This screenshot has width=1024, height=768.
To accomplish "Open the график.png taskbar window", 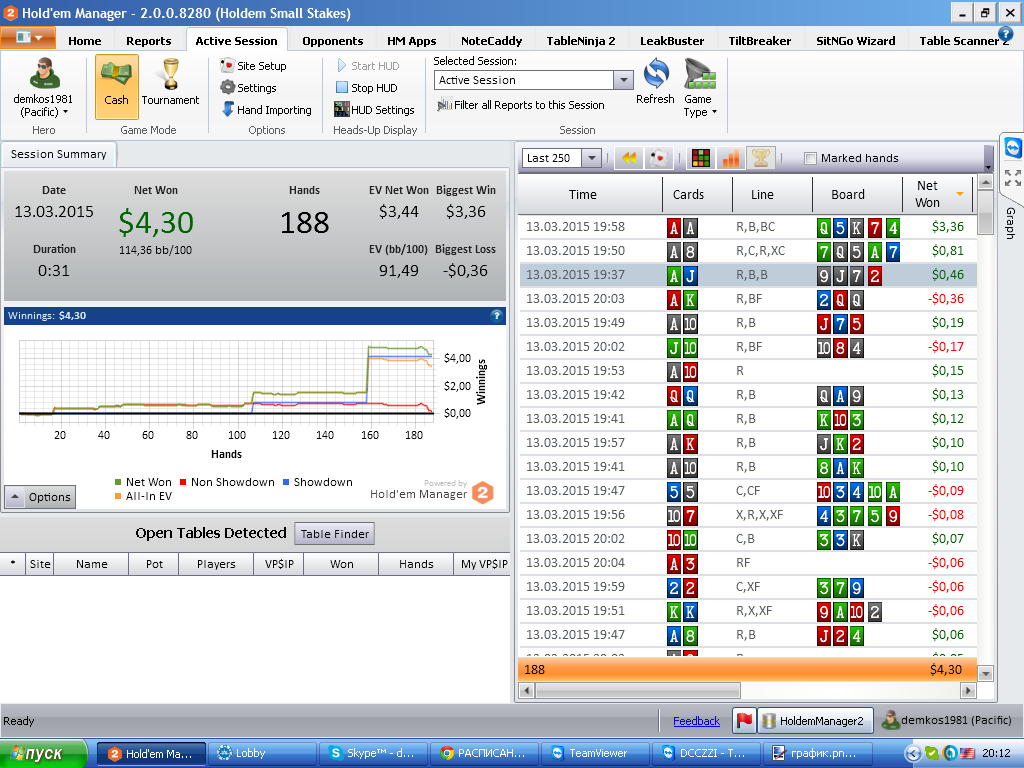I will [820, 754].
